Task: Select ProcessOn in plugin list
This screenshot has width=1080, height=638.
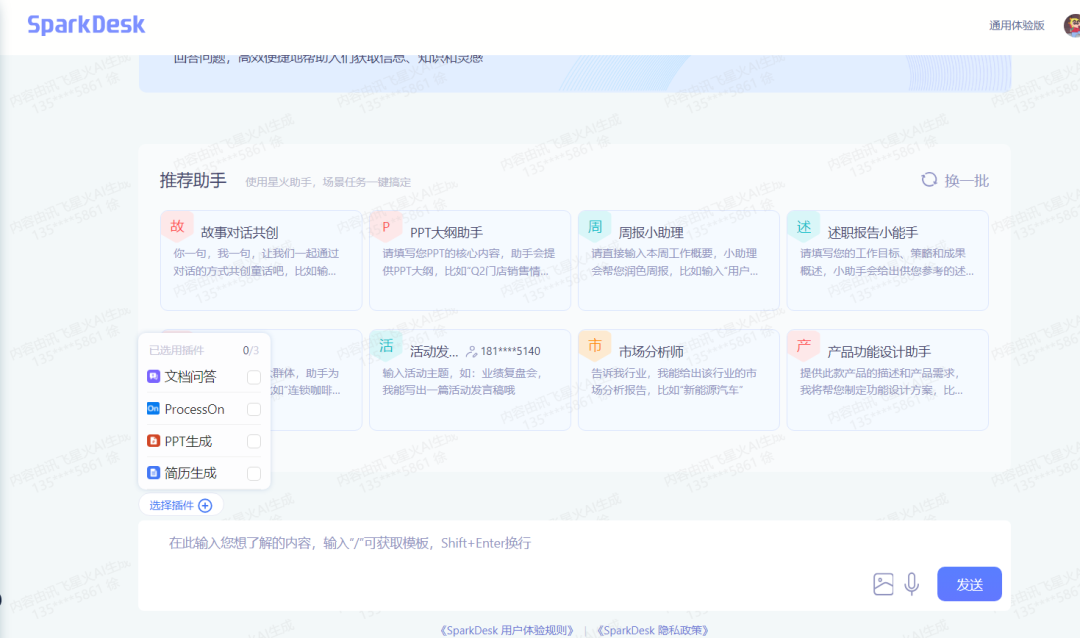Action: 204,409
